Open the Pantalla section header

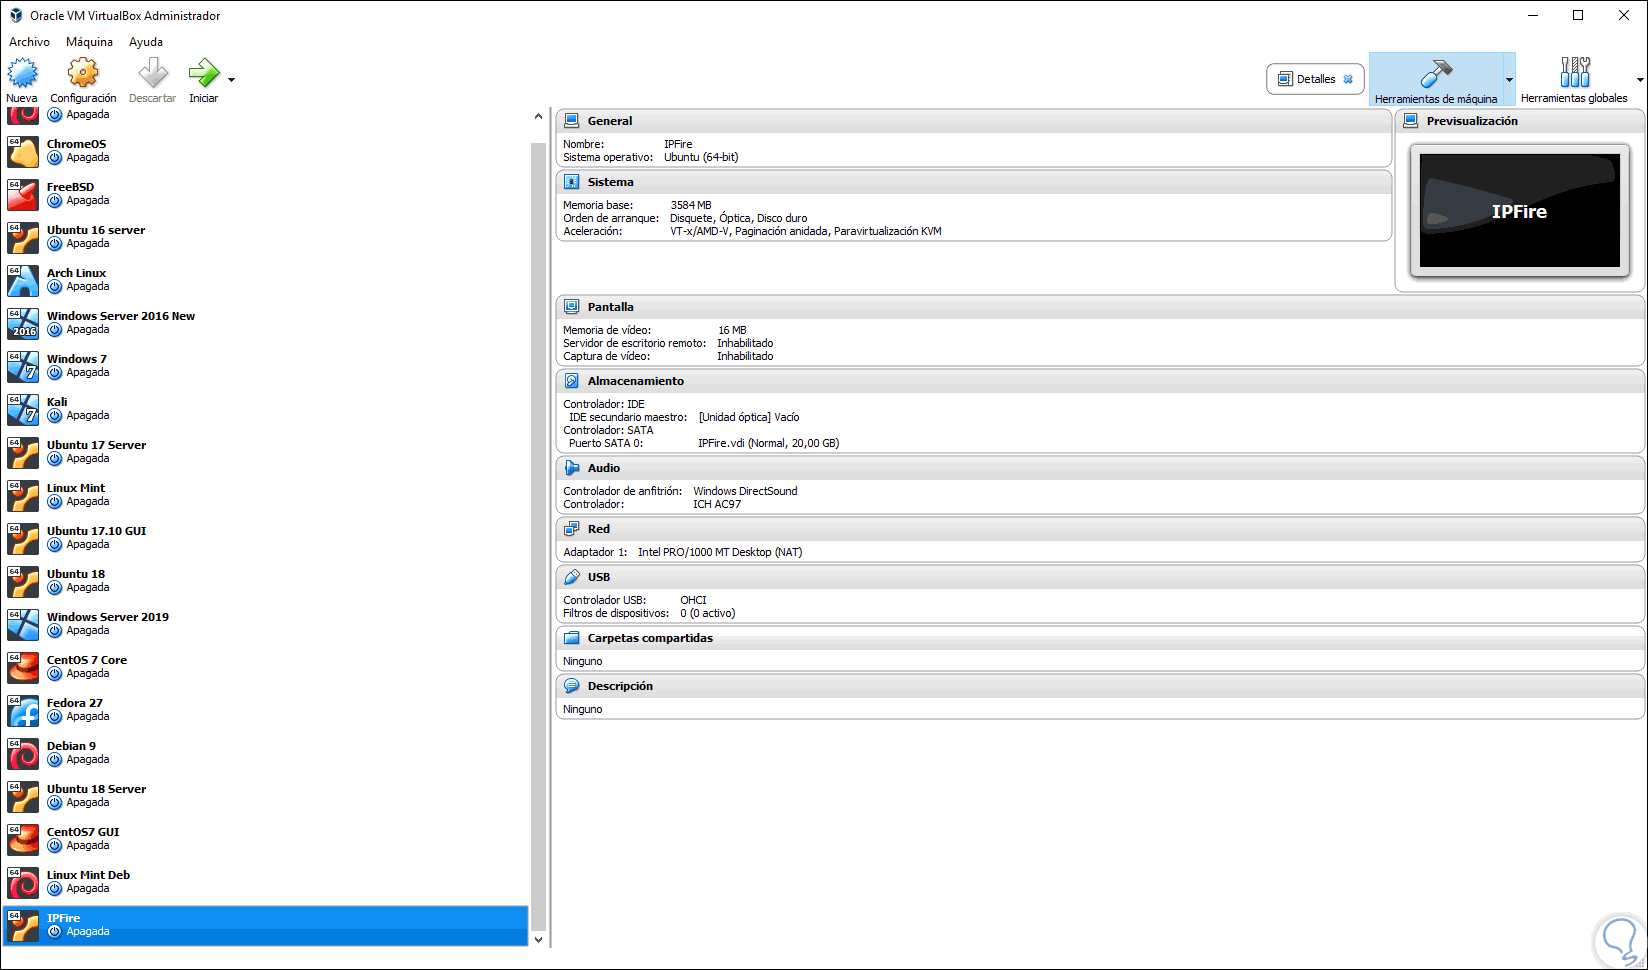[x=1100, y=307]
